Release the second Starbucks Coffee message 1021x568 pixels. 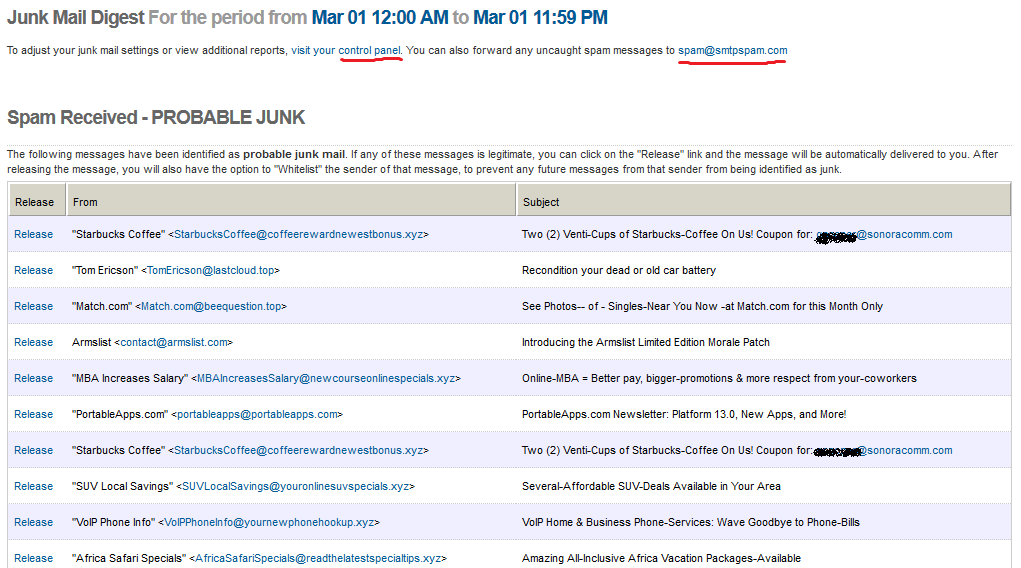coord(34,450)
